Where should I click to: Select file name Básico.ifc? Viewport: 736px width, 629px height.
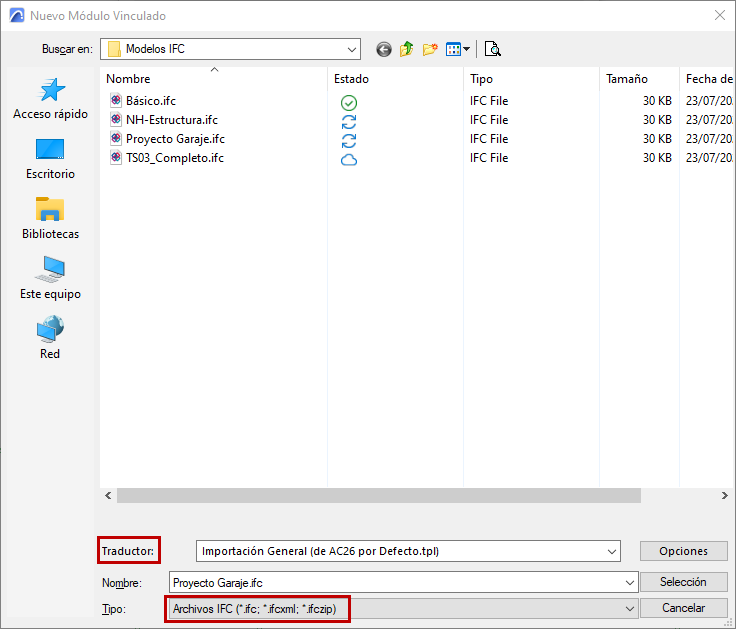[151, 100]
